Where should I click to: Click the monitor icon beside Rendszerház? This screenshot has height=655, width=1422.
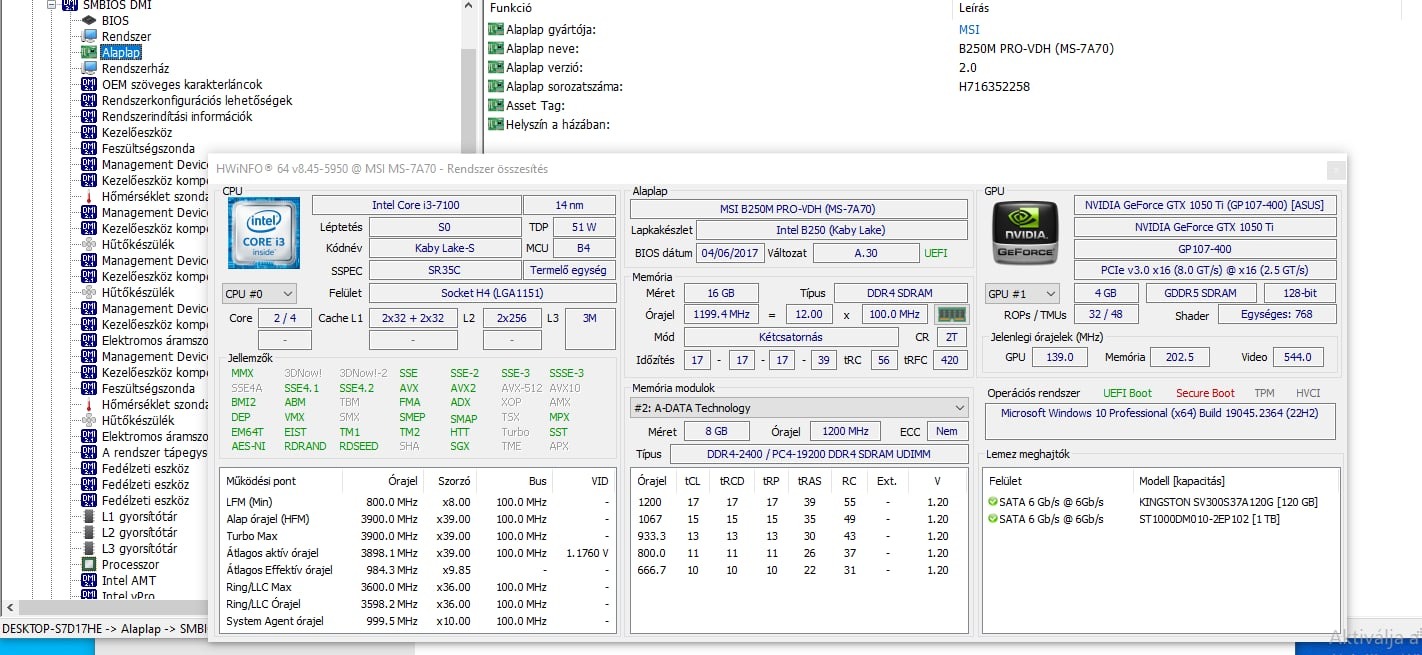click(90, 68)
